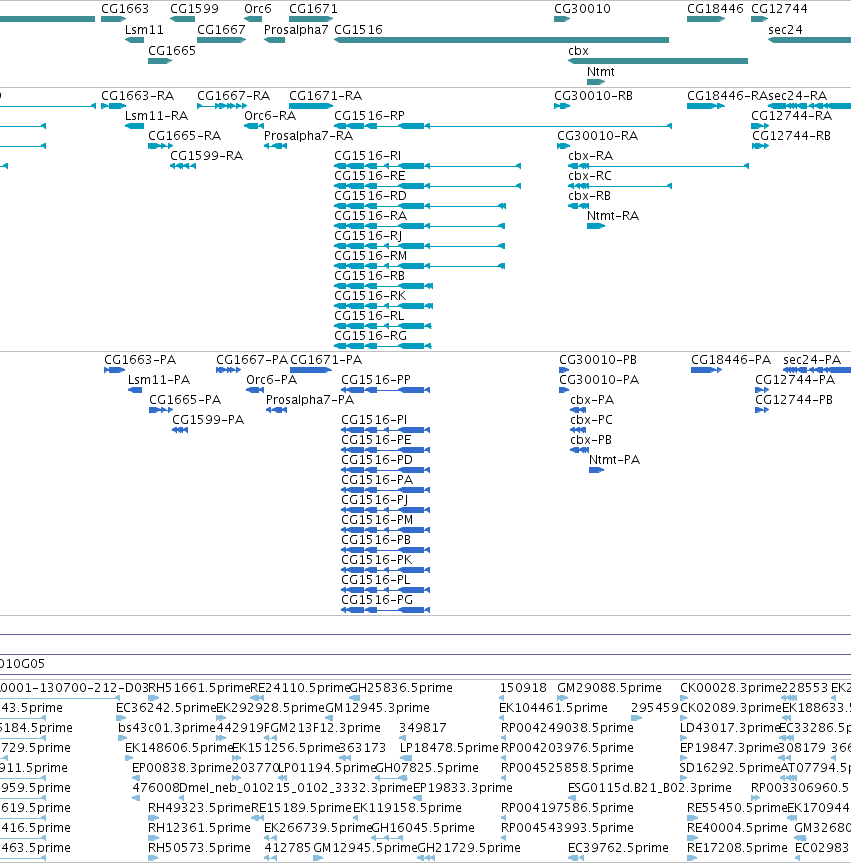Select transcript Orc6-RA
This screenshot has height=863, width=851.
(270, 116)
